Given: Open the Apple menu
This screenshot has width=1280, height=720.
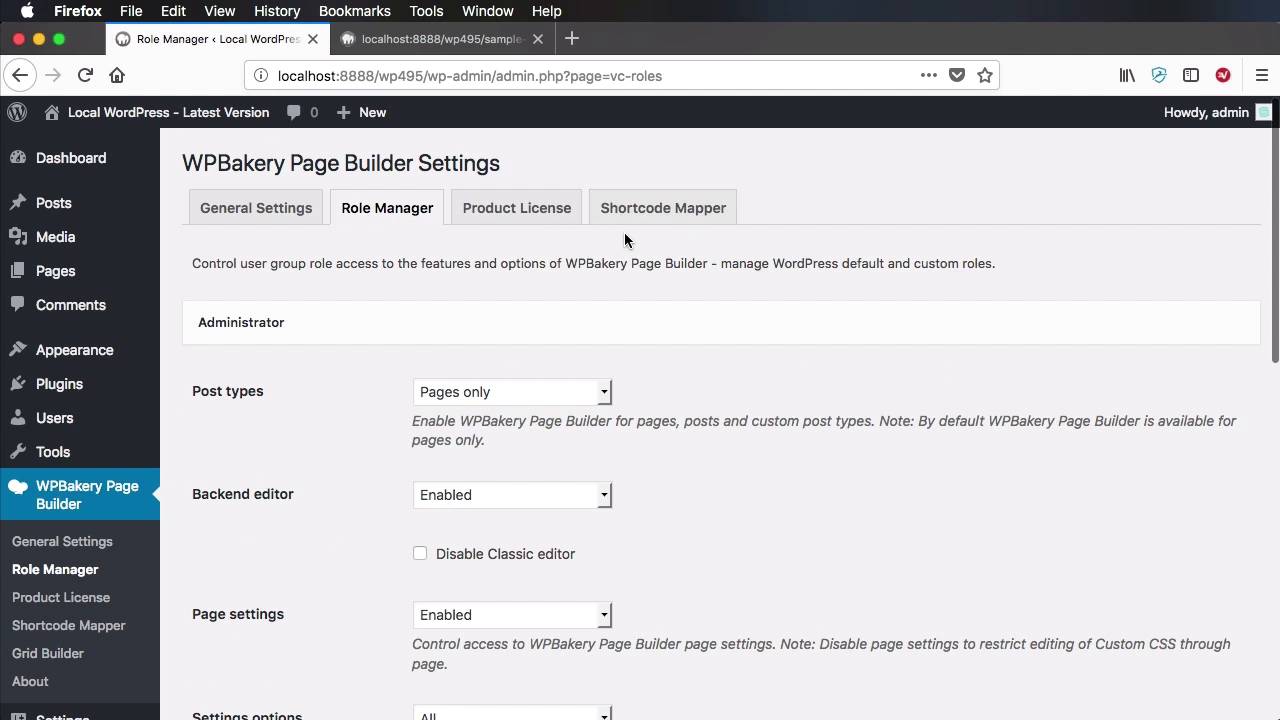Looking at the screenshot, I should click(27, 11).
